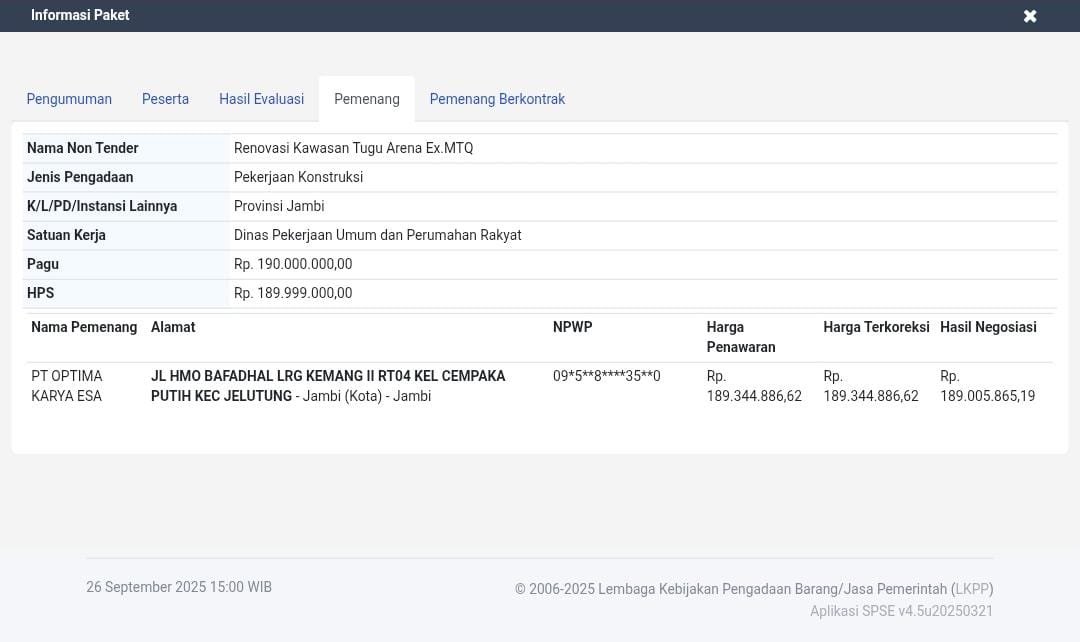
Task: Click the Hasil Negosiasi column header
Action: click(988, 327)
